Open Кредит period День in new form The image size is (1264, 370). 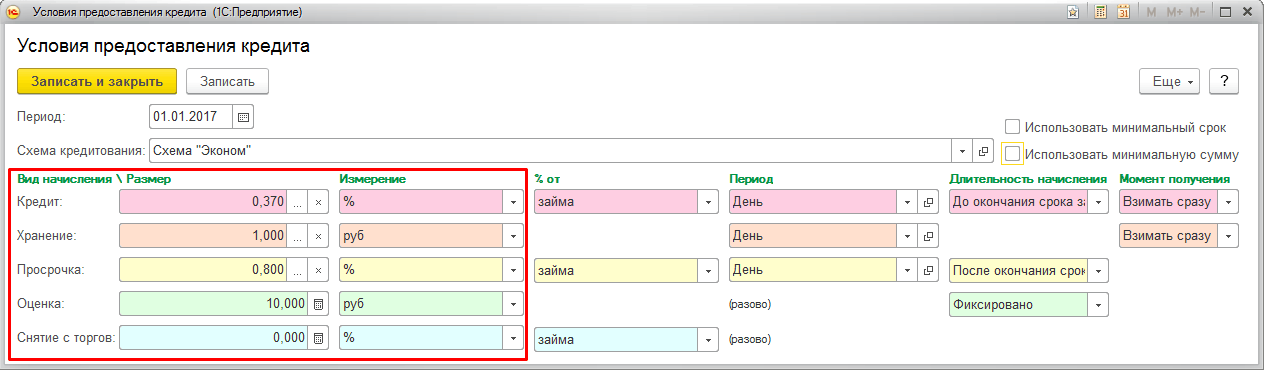coord(928,202)
